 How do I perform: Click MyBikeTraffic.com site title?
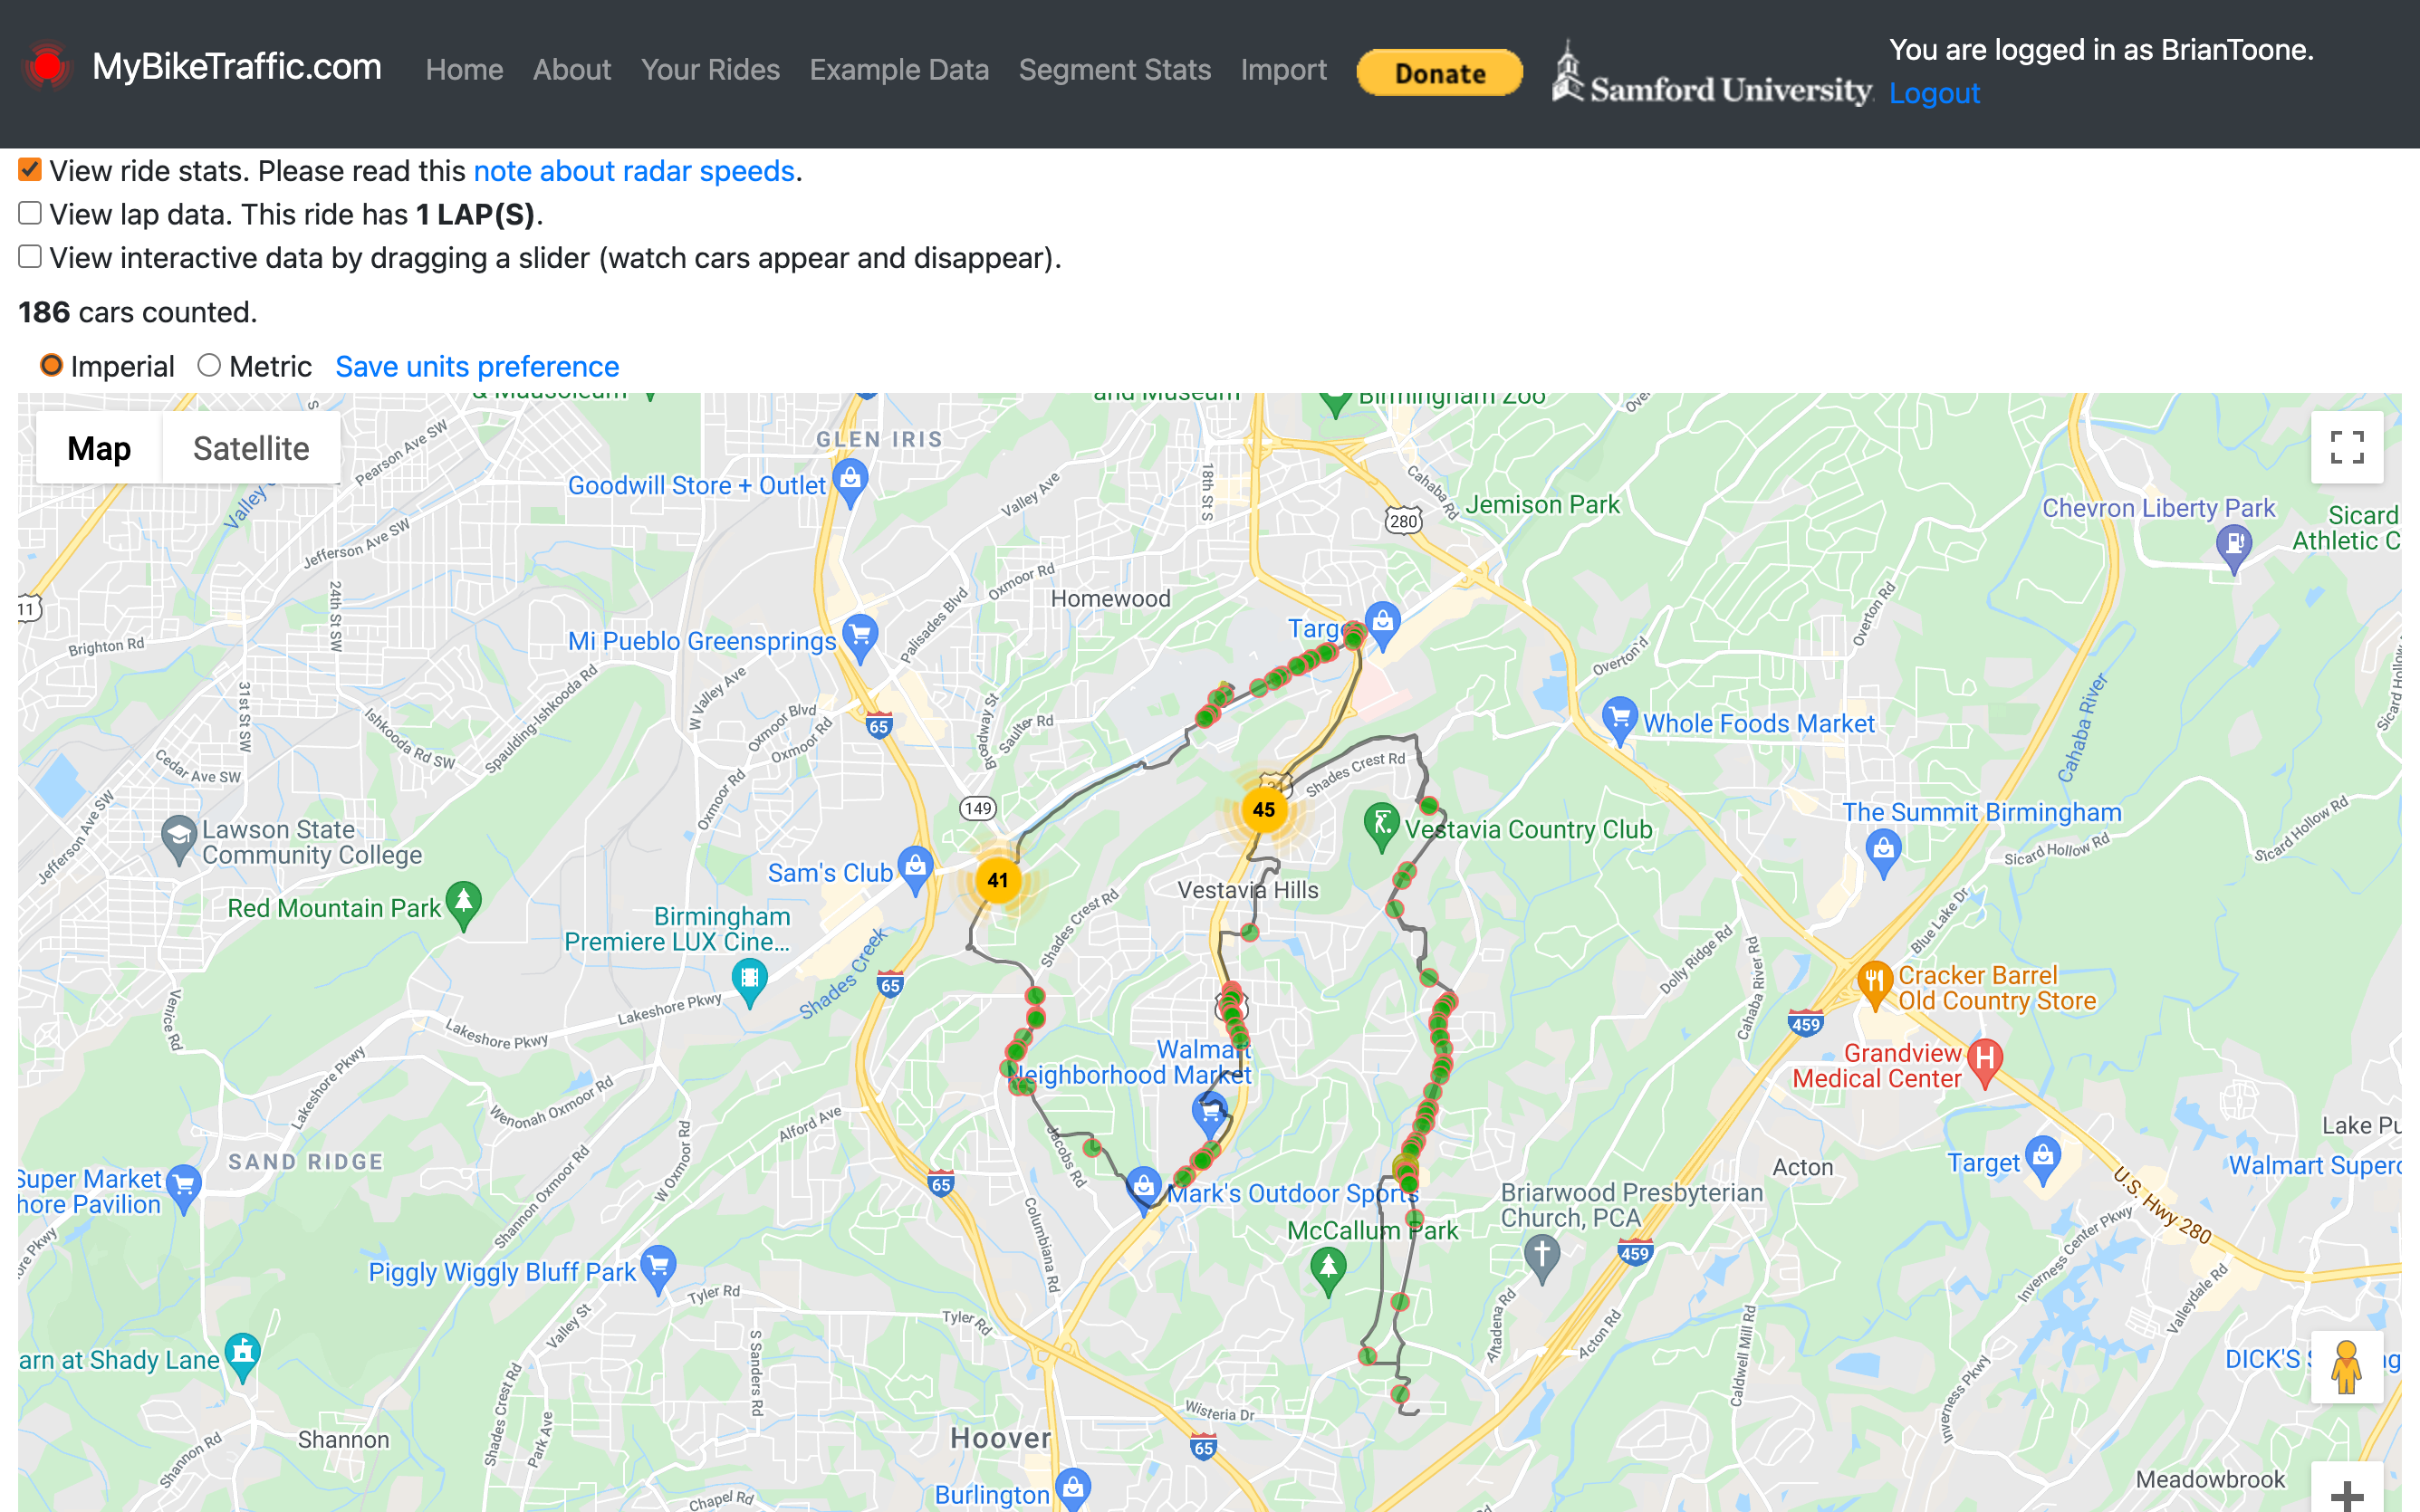(237, 67)
